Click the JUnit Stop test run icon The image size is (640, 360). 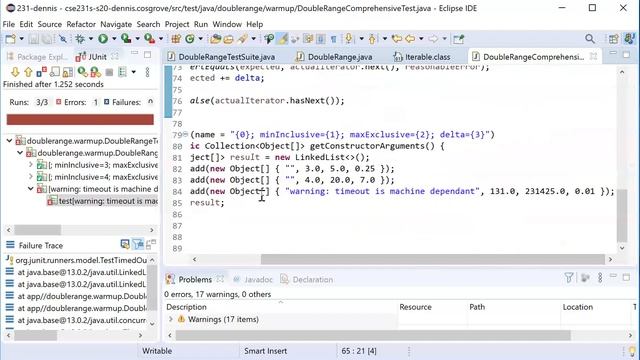click(109, 73)
